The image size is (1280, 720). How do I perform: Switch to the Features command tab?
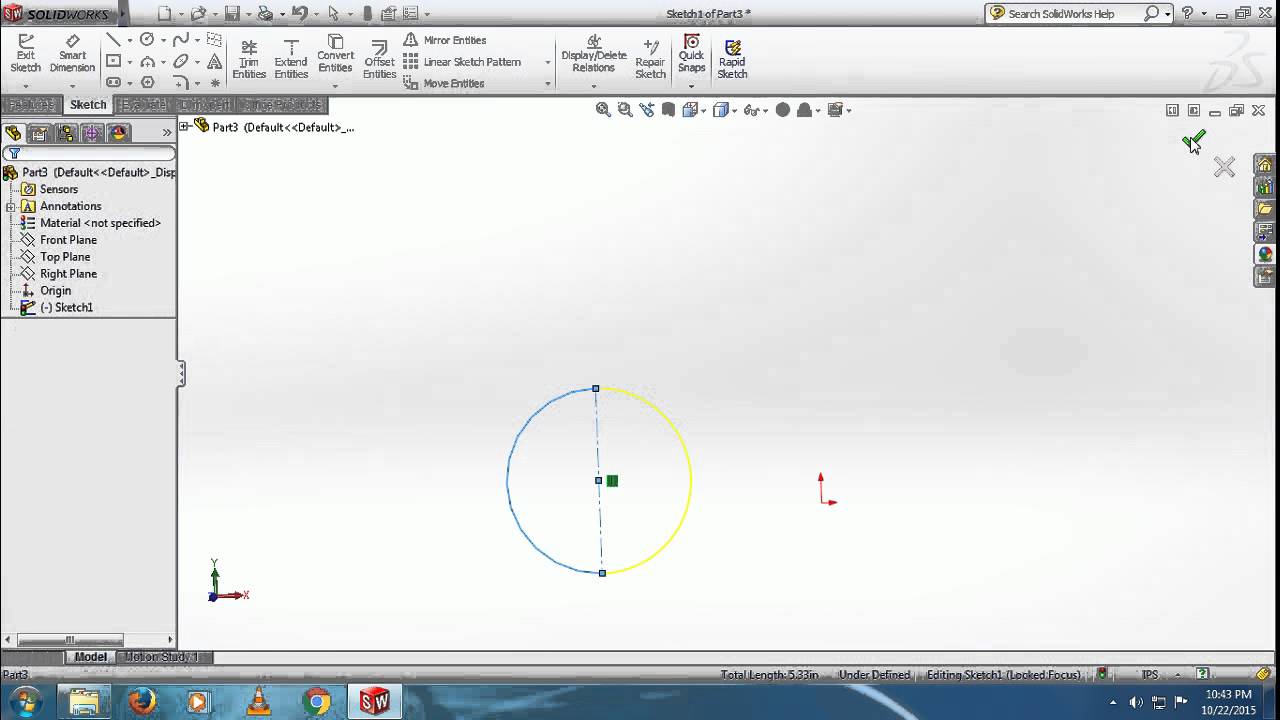31,104
